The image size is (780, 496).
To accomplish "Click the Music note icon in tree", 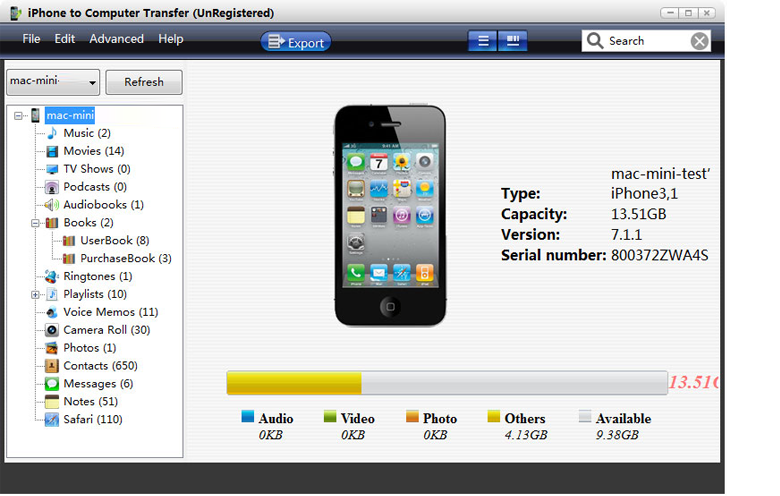I will 52,133.
